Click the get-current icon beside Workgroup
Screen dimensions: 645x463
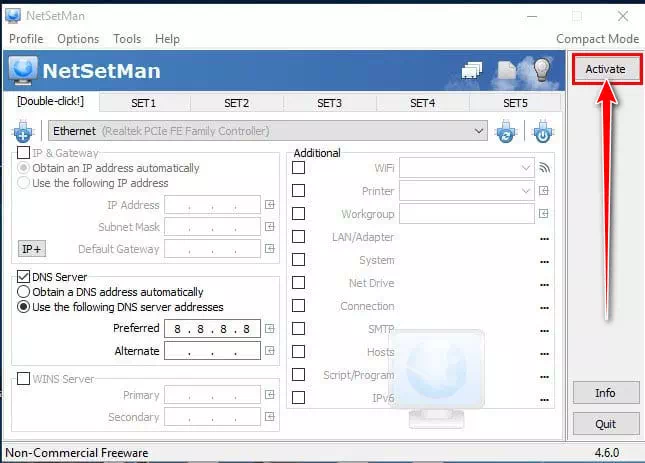click(x=544, y=213)
